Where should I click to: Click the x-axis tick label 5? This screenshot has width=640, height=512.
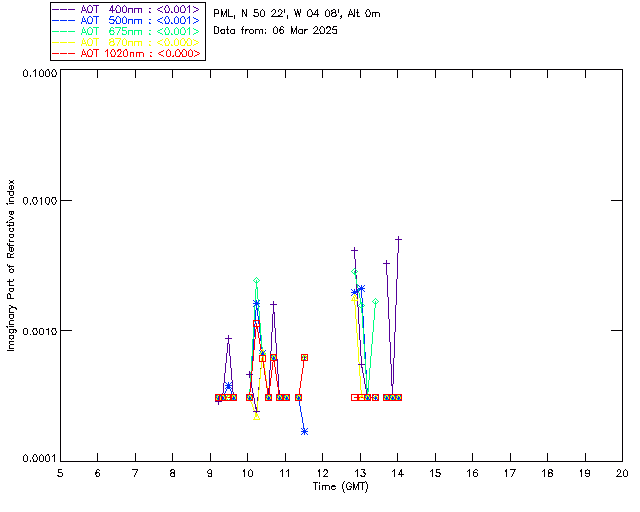[60, 473]
